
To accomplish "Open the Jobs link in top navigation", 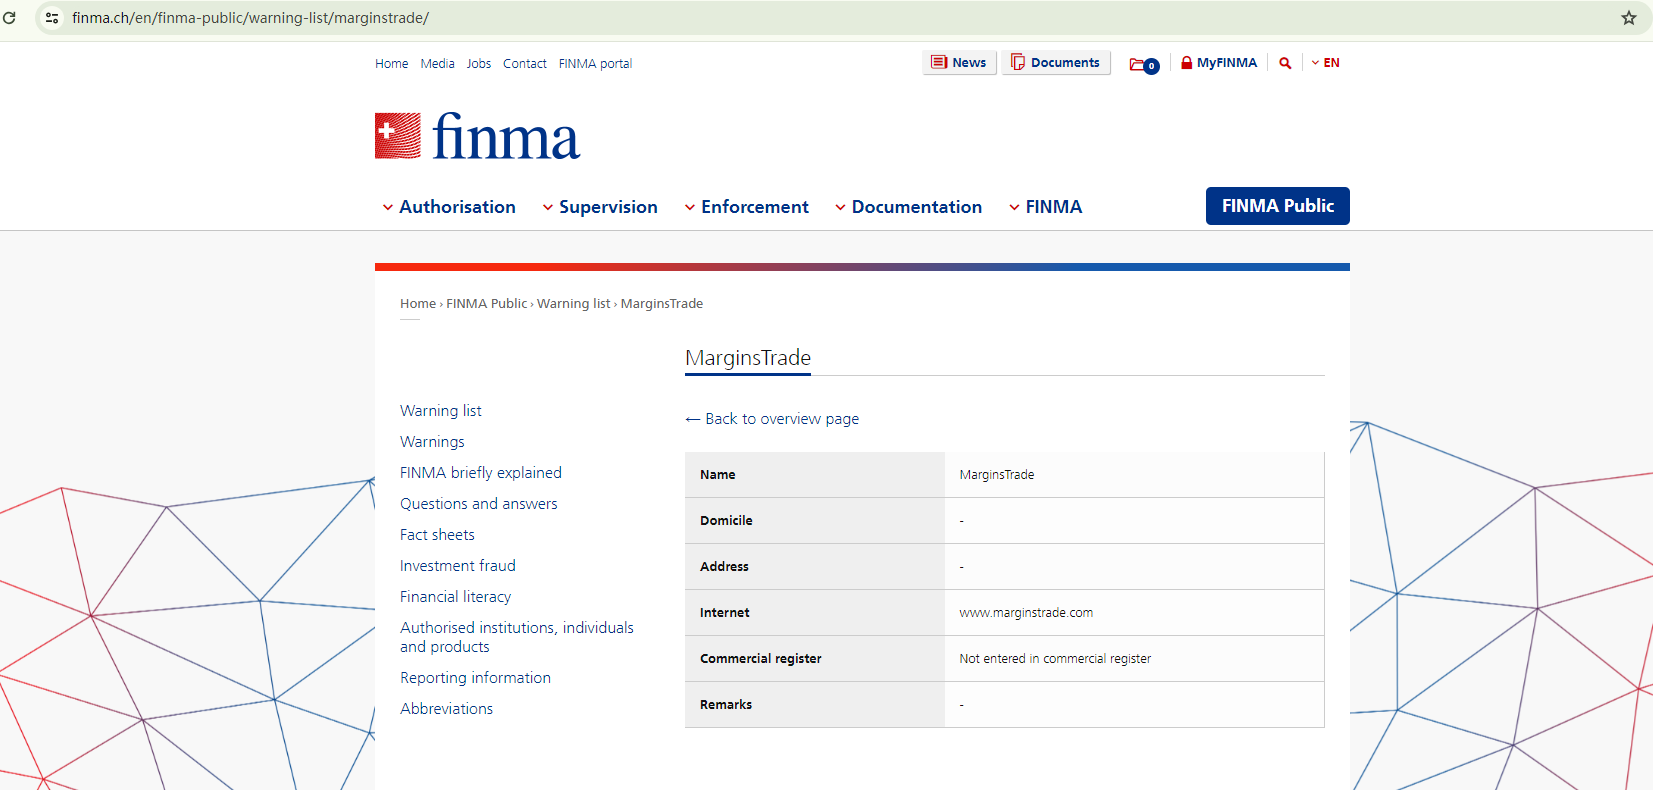I will (x=479, y=64).
